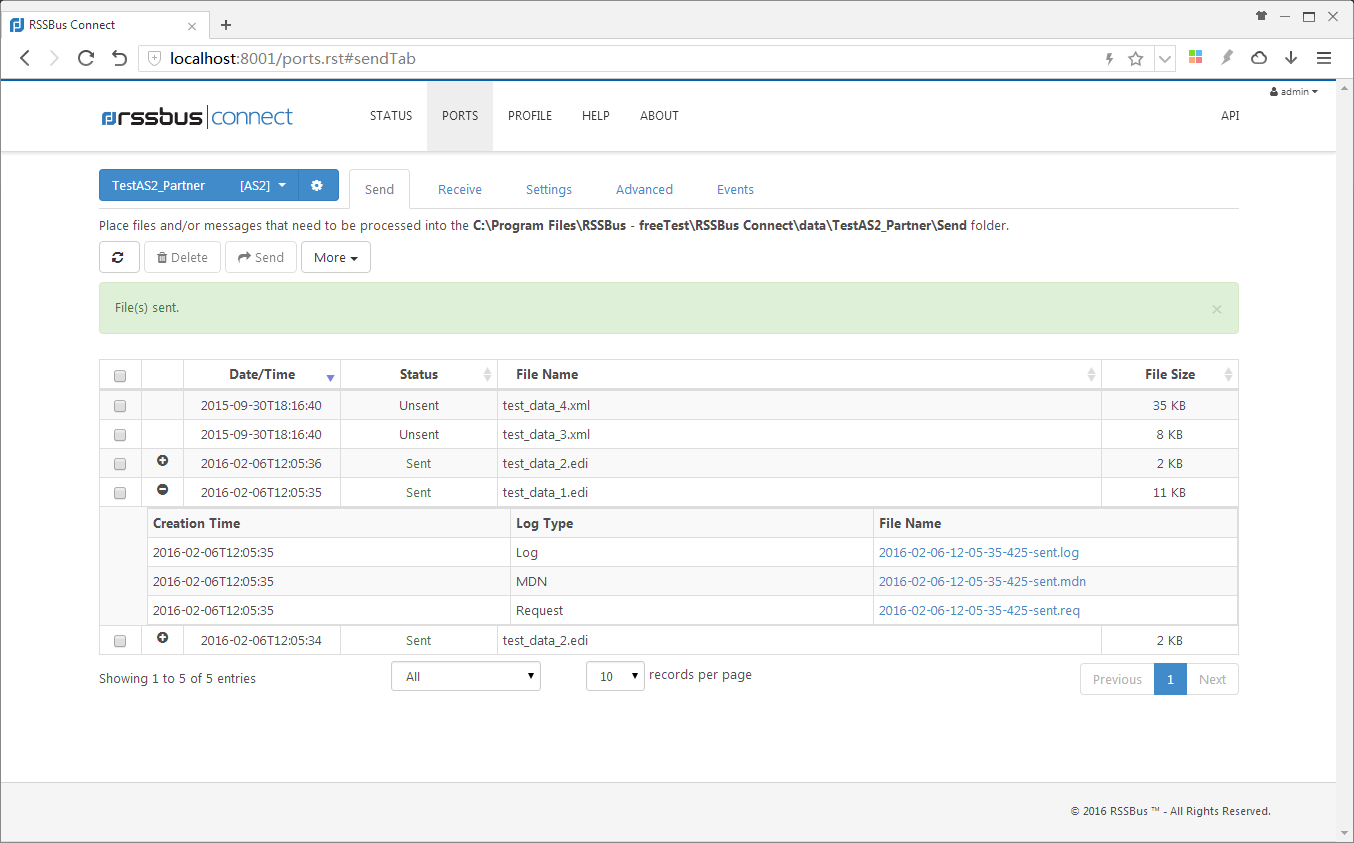
Task: Click the browser address bar URL
Action: tap(293, 59)
